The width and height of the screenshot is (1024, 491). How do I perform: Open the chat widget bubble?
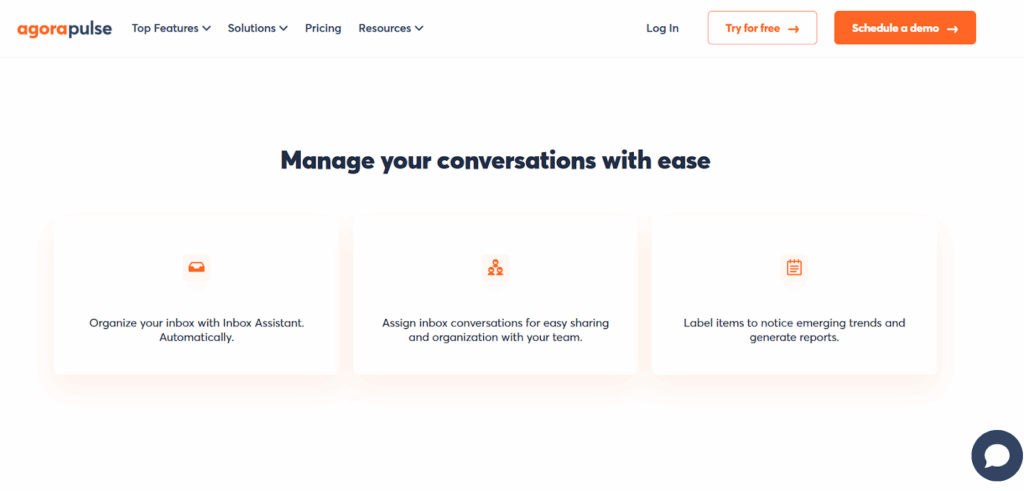[997, 456]
